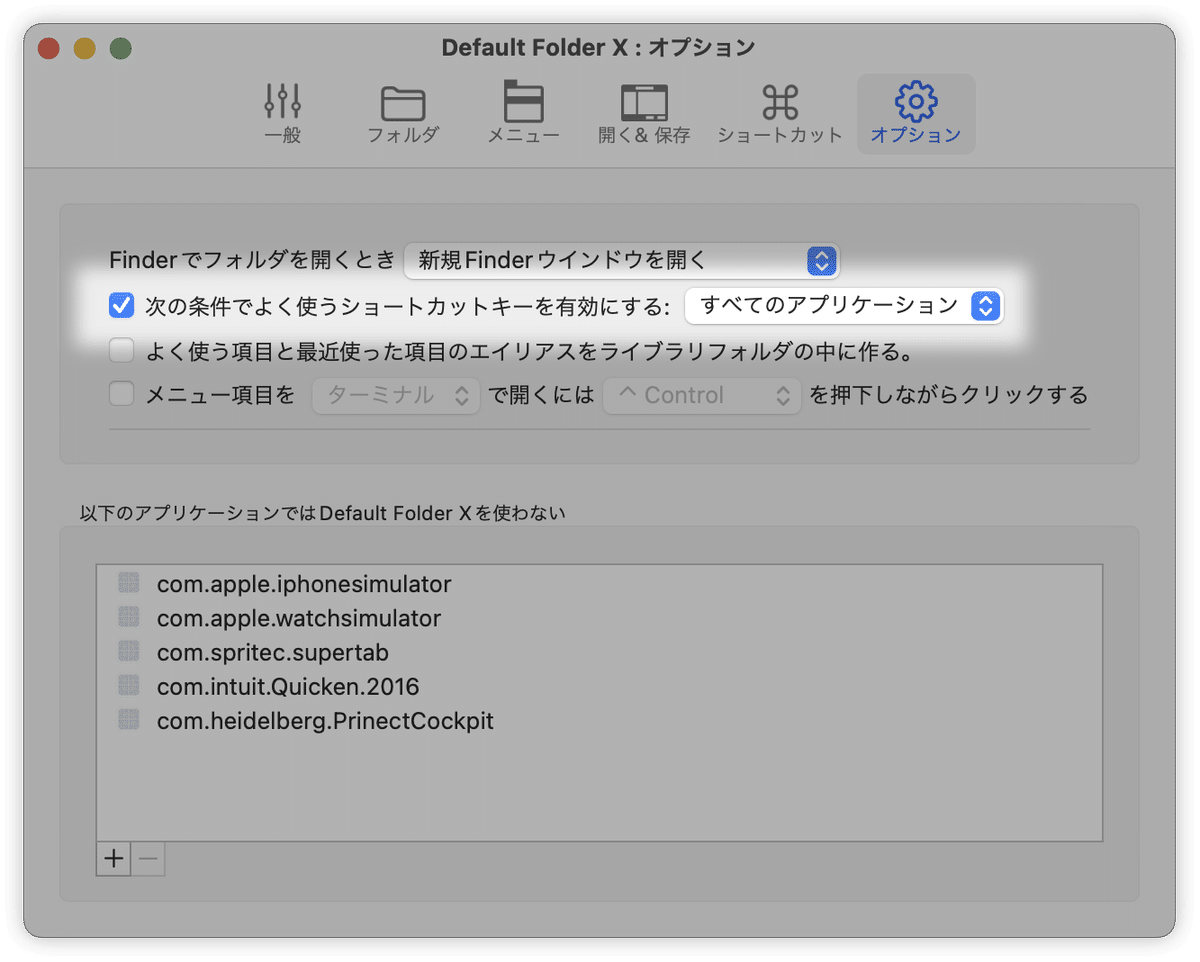Image resolution: width=1200 pixels, height=962 pixels.
Task: Select the com.heidelberg.PrinectCockpit row
Action: pyautogui.click(x=599, y=720)
